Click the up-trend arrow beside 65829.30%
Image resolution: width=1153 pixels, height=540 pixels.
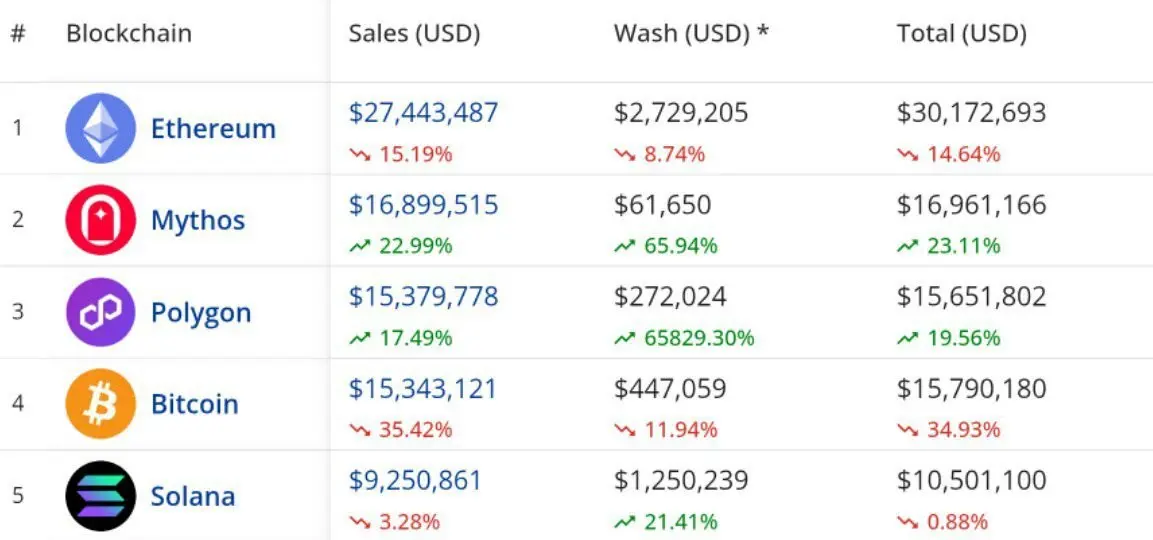[x=624, y=338]
